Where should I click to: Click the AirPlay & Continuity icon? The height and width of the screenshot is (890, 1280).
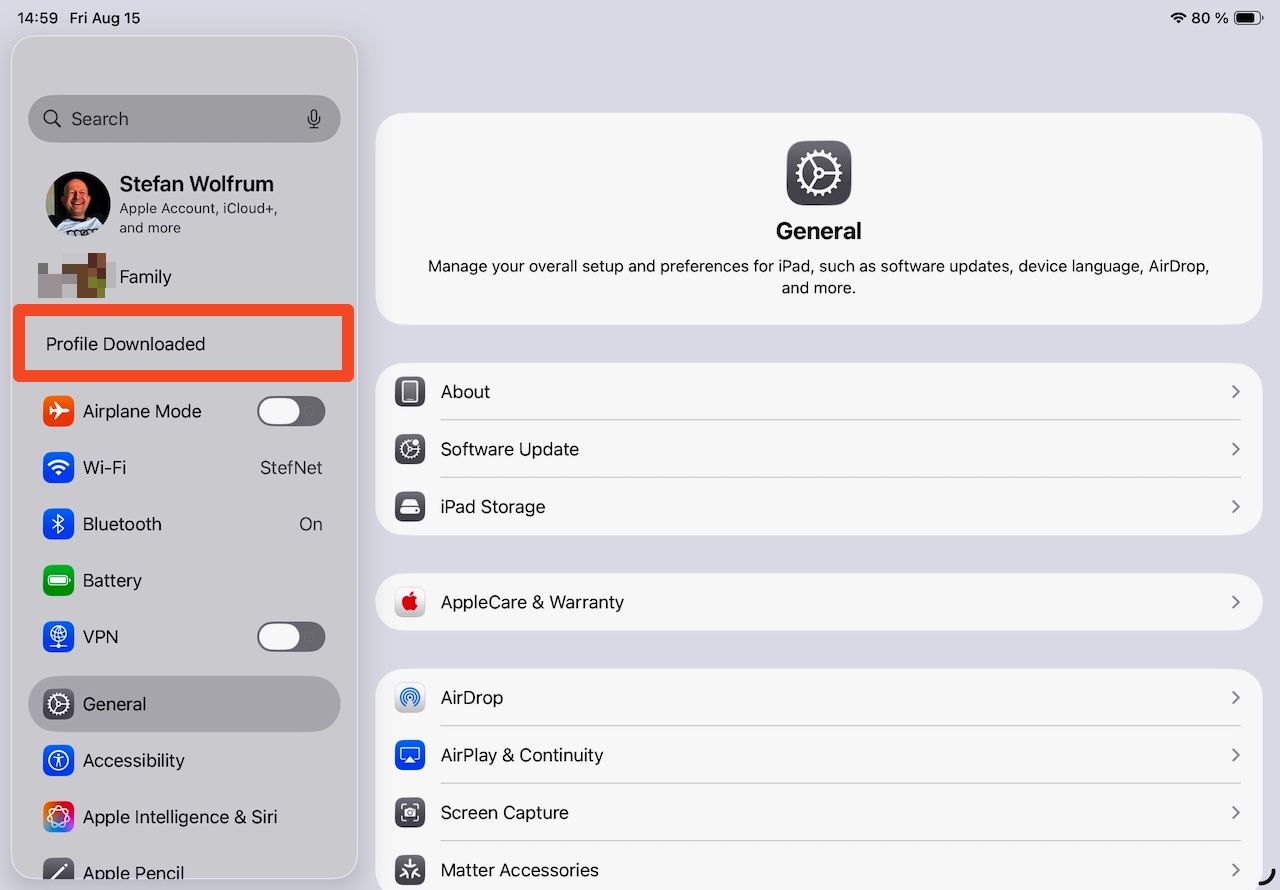point(410,755)
